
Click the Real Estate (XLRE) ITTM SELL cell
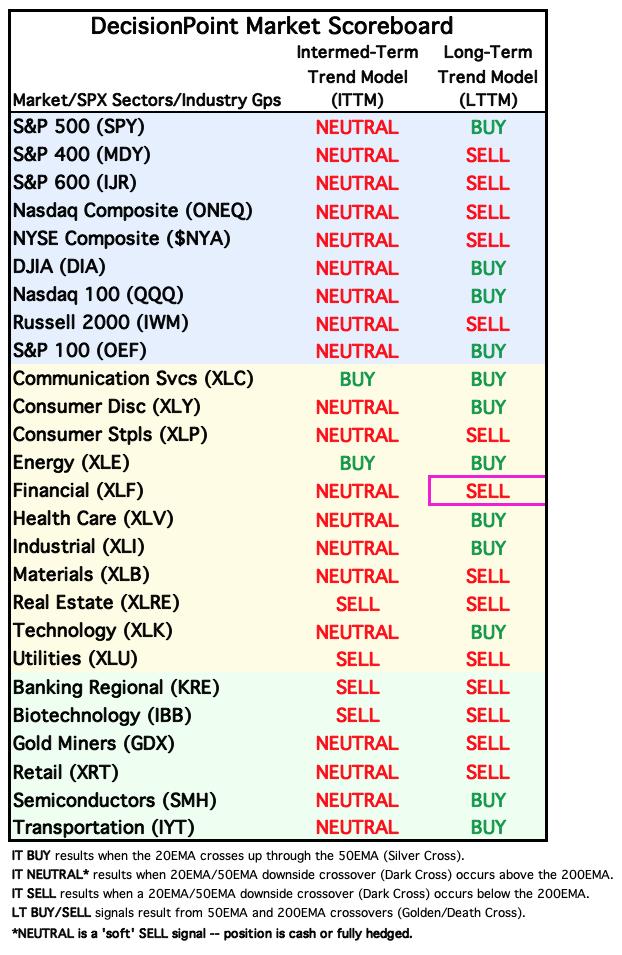pyautogui.click(x=358, y=604)
